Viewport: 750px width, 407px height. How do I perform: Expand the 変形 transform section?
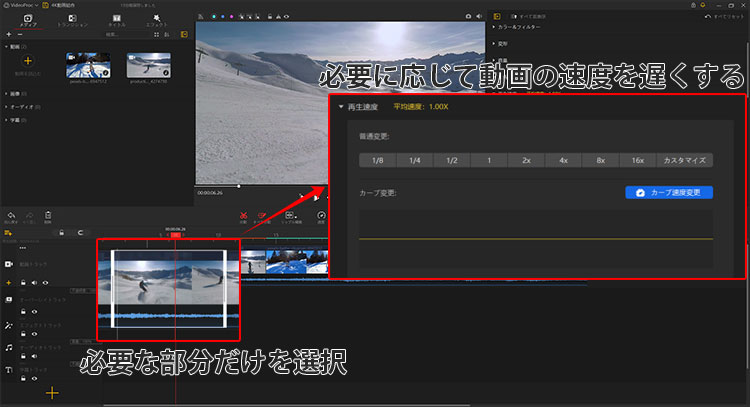click(500, 44)
